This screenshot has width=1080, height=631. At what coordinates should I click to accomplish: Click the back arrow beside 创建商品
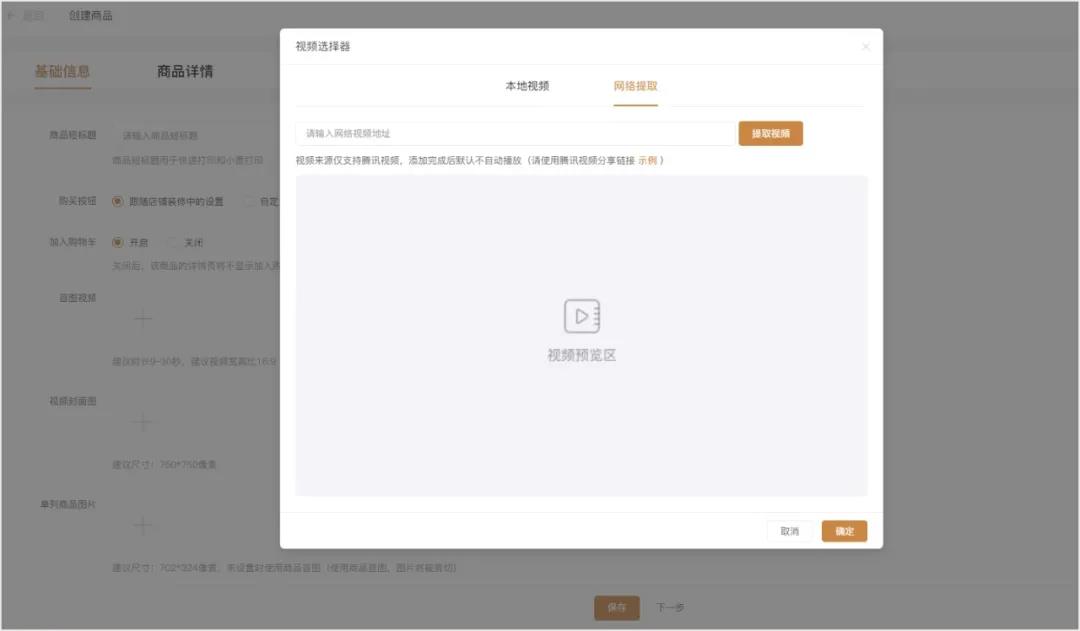10,15
